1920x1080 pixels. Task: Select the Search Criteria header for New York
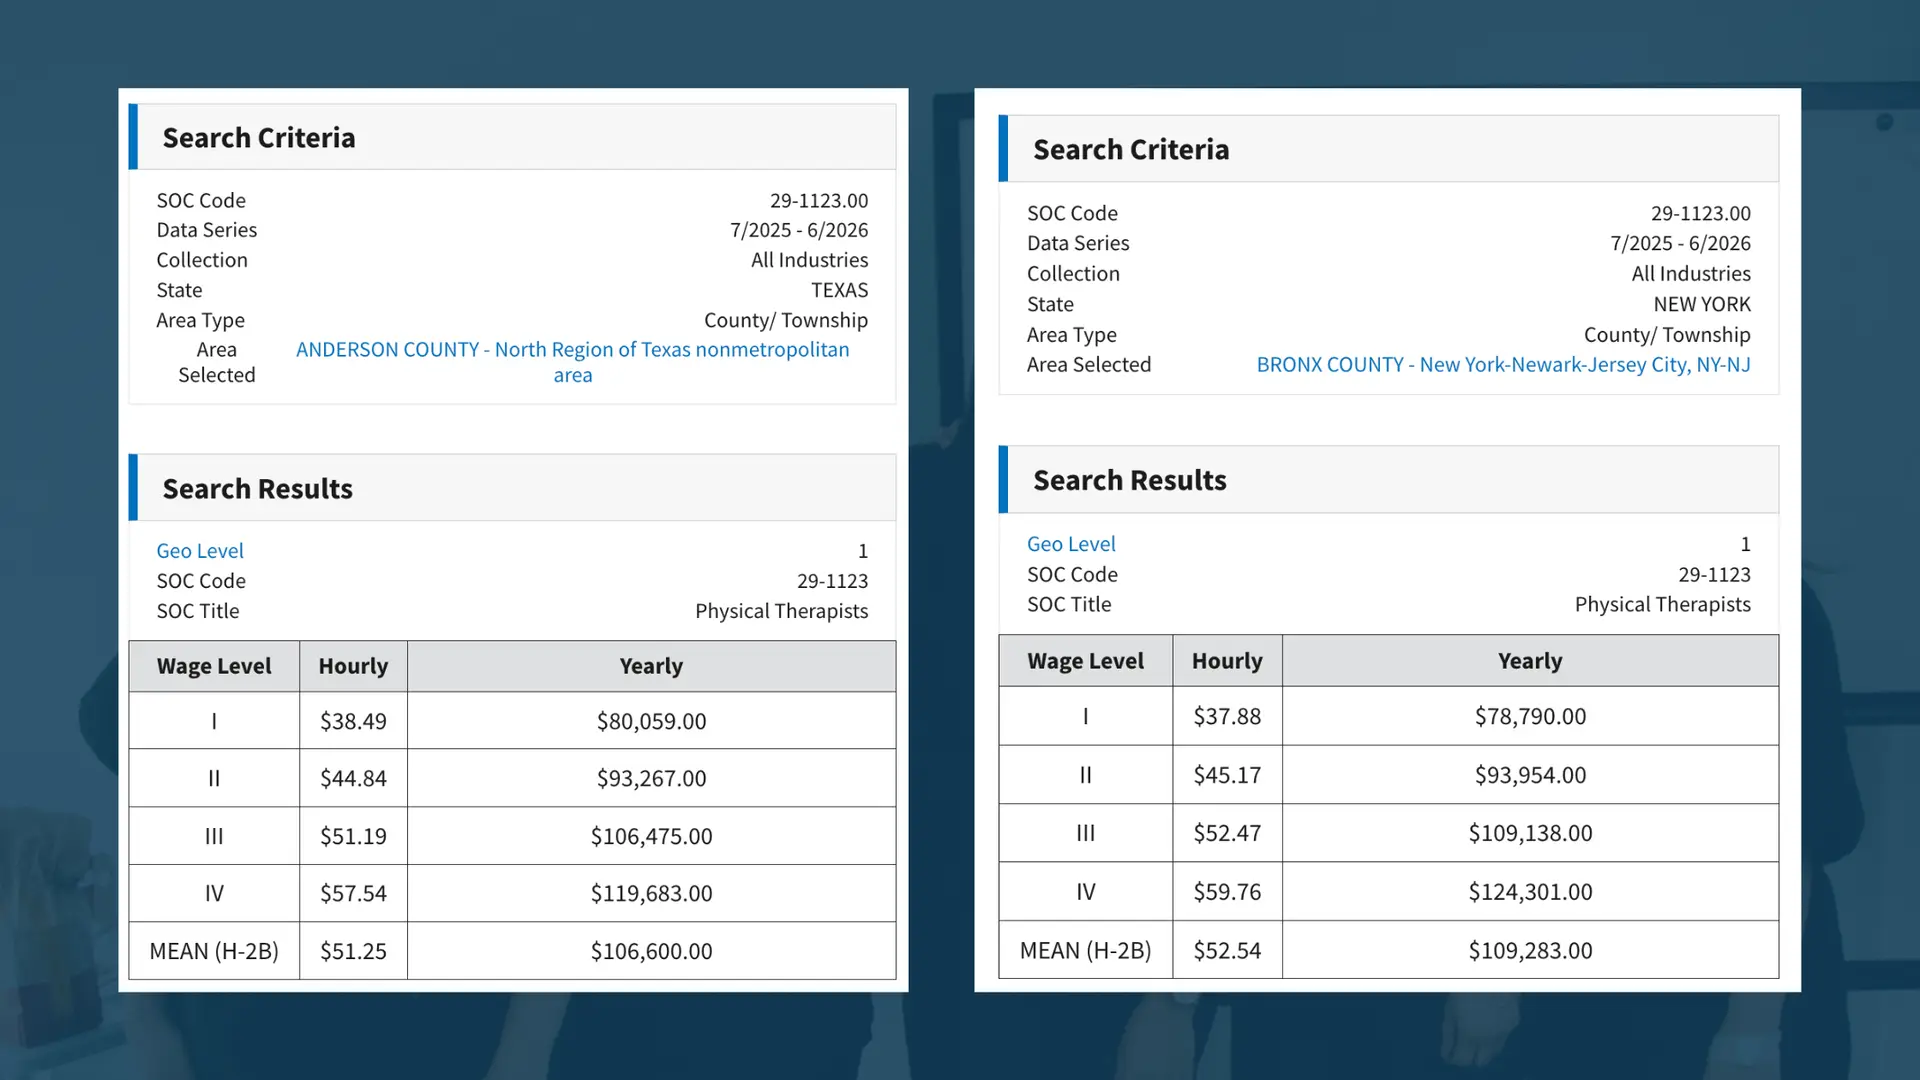(1130, 149)
